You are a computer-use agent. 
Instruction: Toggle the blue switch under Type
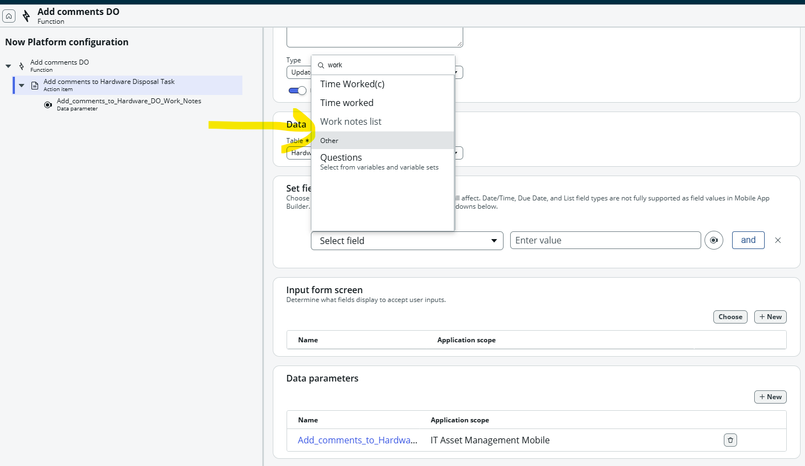coord(297,91)
